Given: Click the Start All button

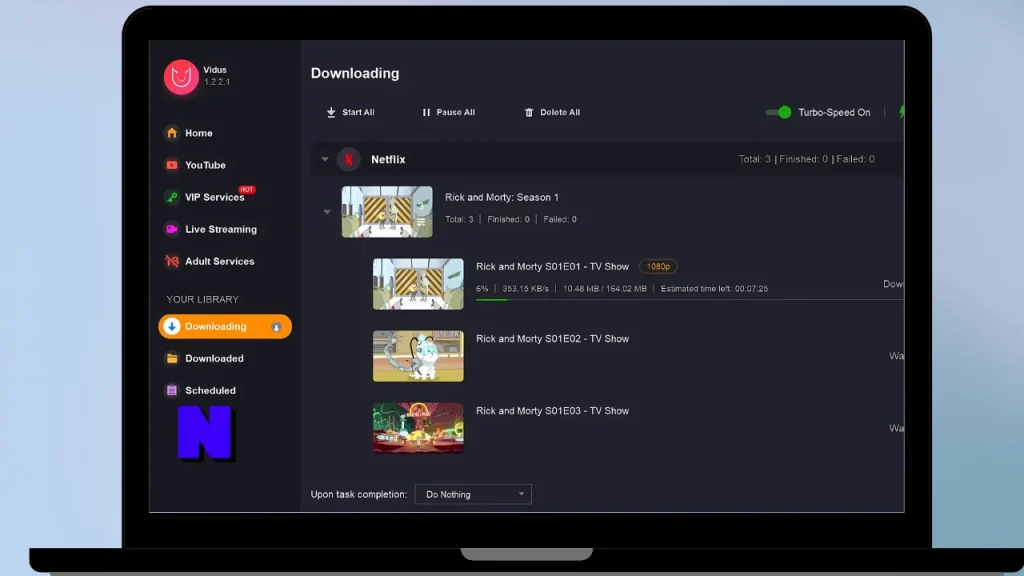Looking at the screenshot, I should (x=351, y=112).
